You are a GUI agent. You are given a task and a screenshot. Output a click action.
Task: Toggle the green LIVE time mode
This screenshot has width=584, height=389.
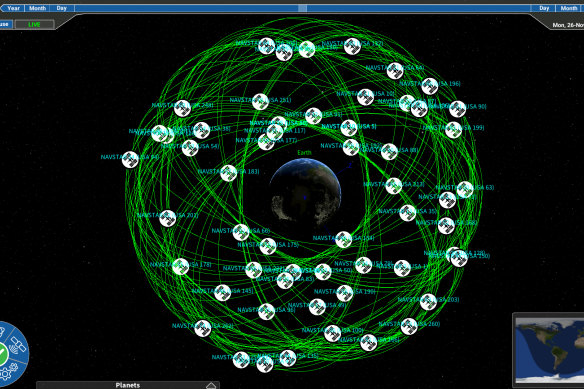(34, 24)
